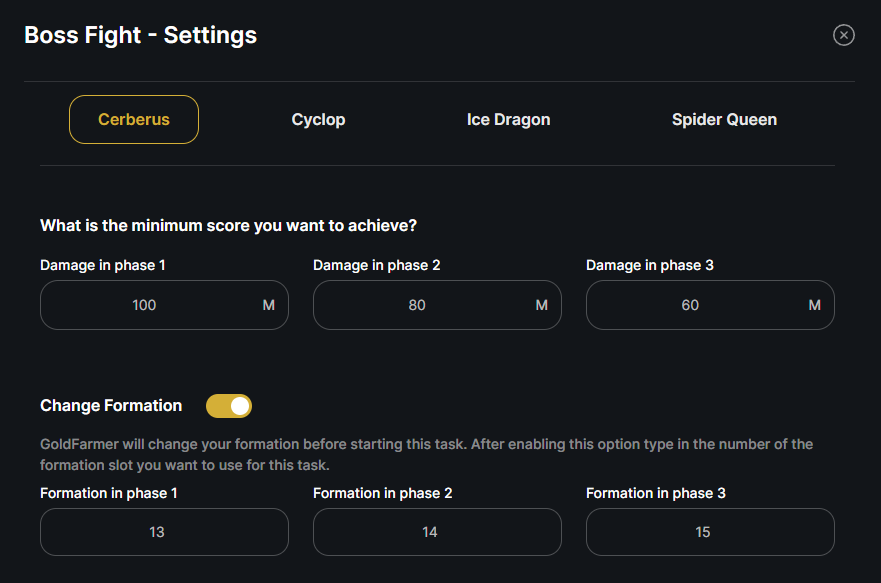Switch to the Cyclop tab
The height and width of the screenshot is (583, 881).
point(318,120)
